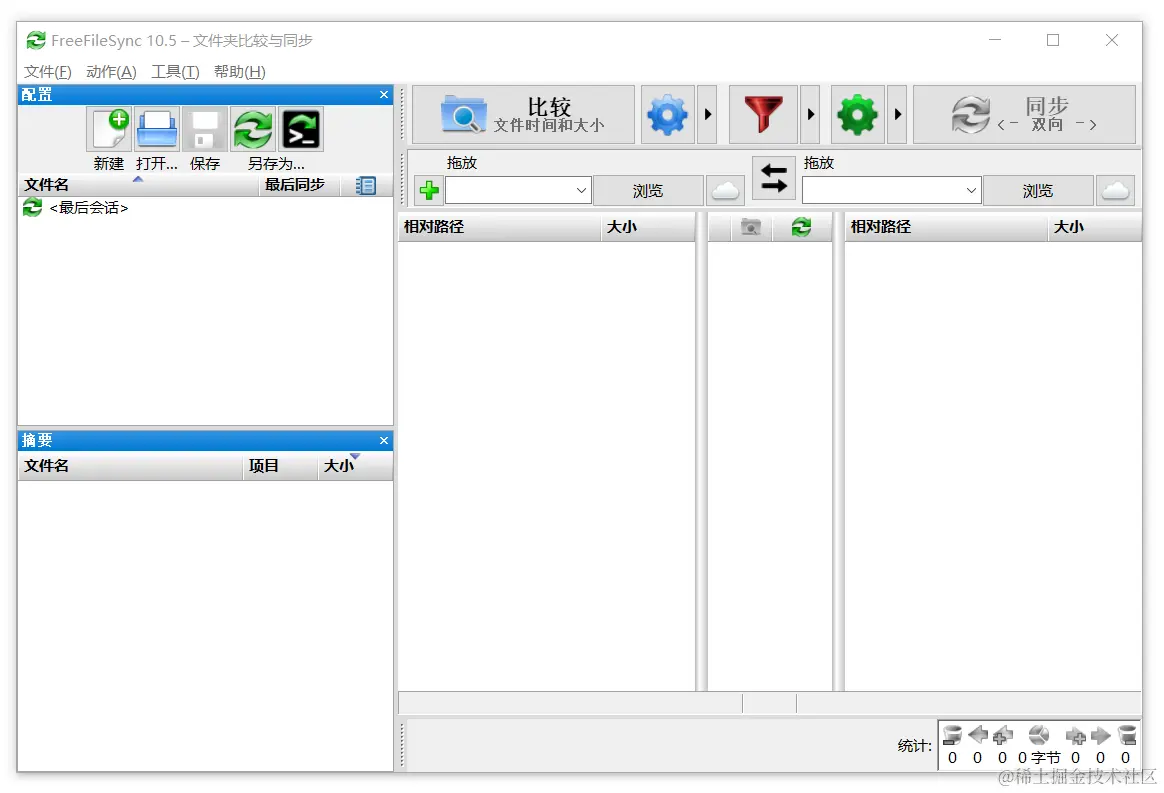Sort summary by 项目 header
The image size is (1164, 793).
coord(280,466)
